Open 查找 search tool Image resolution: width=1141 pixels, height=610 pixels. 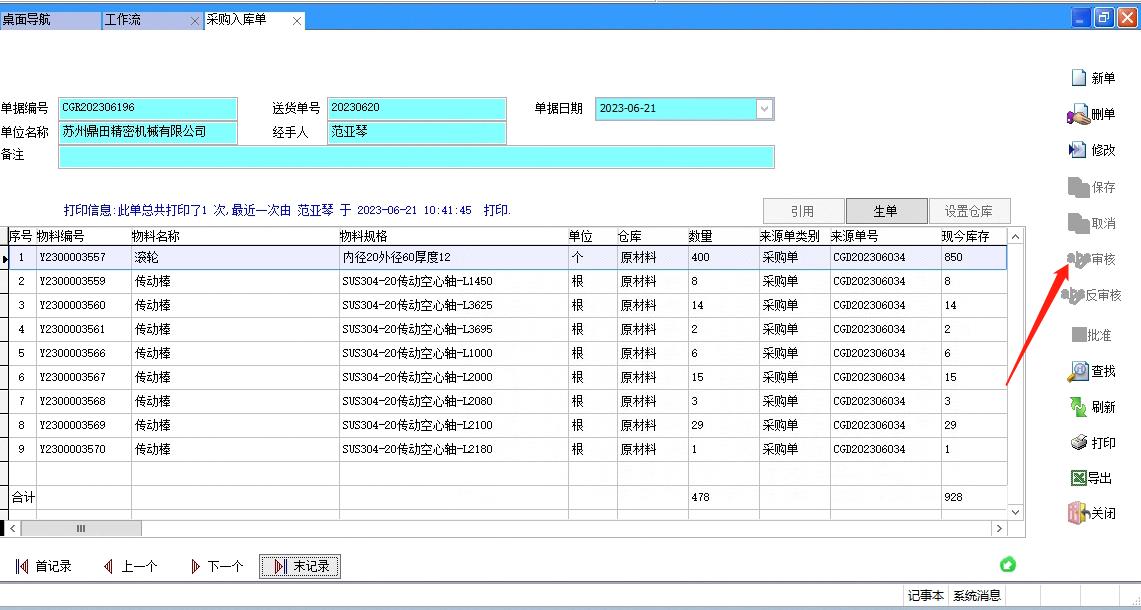point(1078,371)
